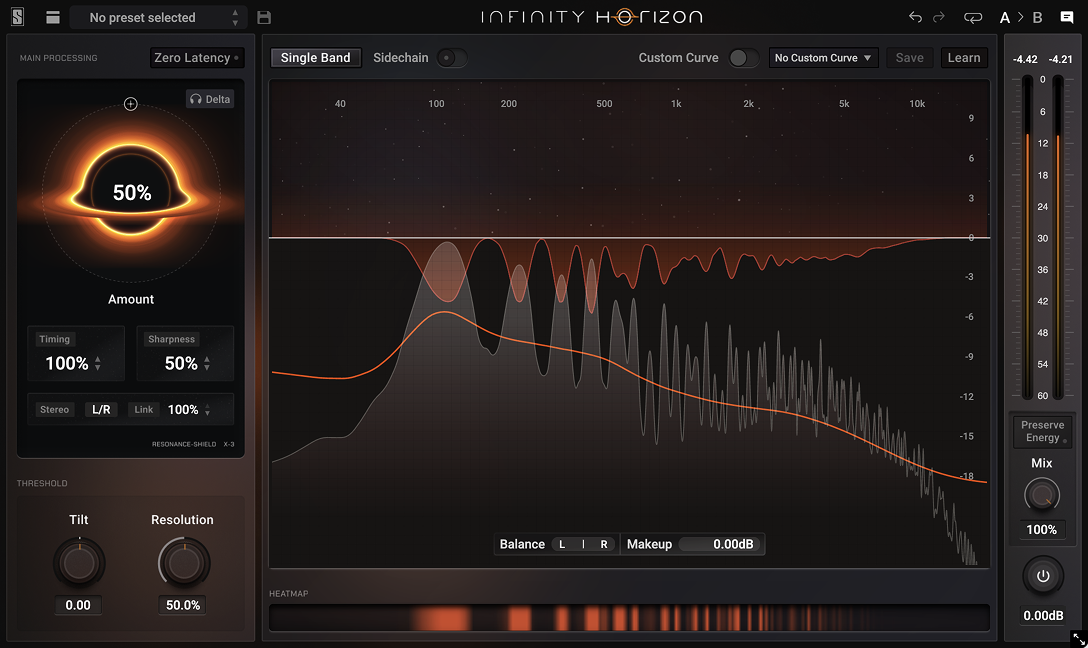Click the copy A to B loop icon
Screen dimensions: 1088x648
point(972,17)
